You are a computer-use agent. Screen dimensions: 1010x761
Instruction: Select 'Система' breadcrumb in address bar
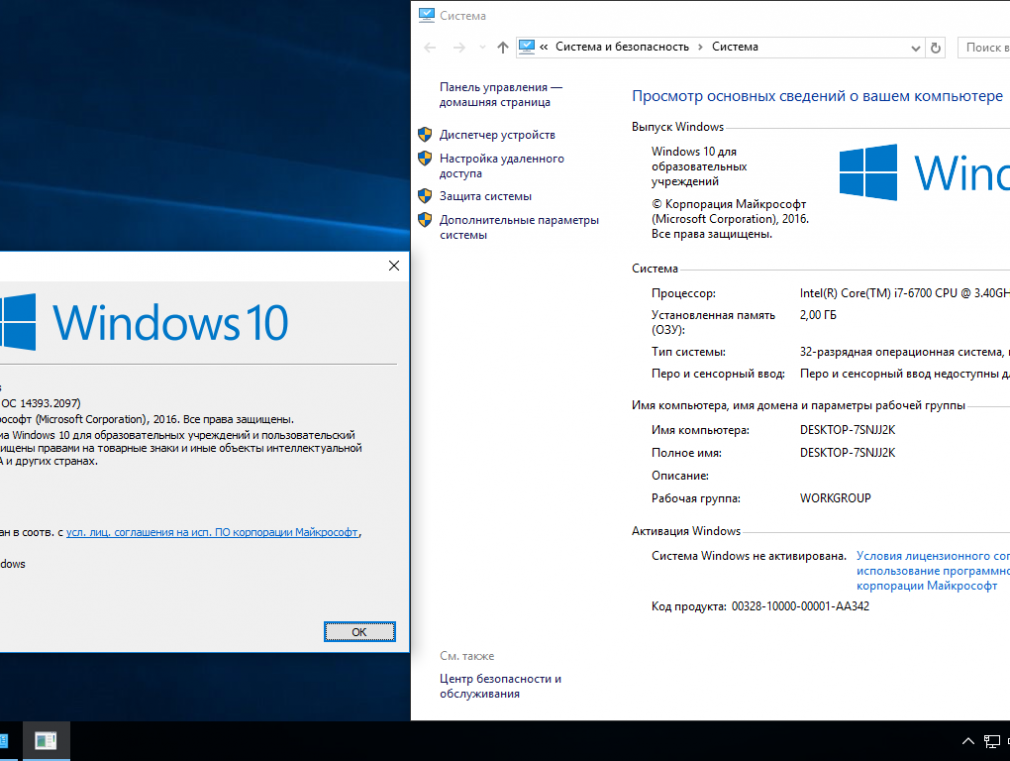point(735,46)
